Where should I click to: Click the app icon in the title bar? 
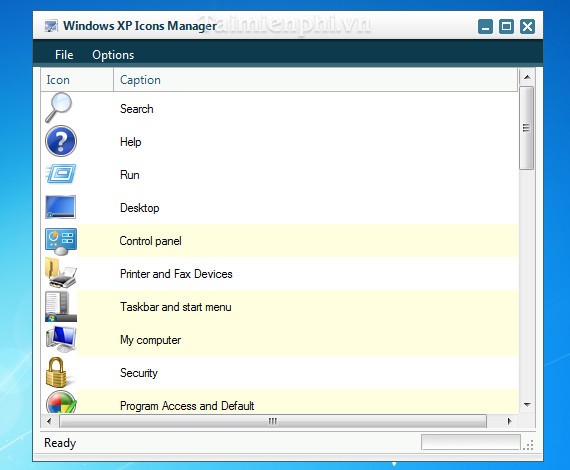[x=51, y=26]
